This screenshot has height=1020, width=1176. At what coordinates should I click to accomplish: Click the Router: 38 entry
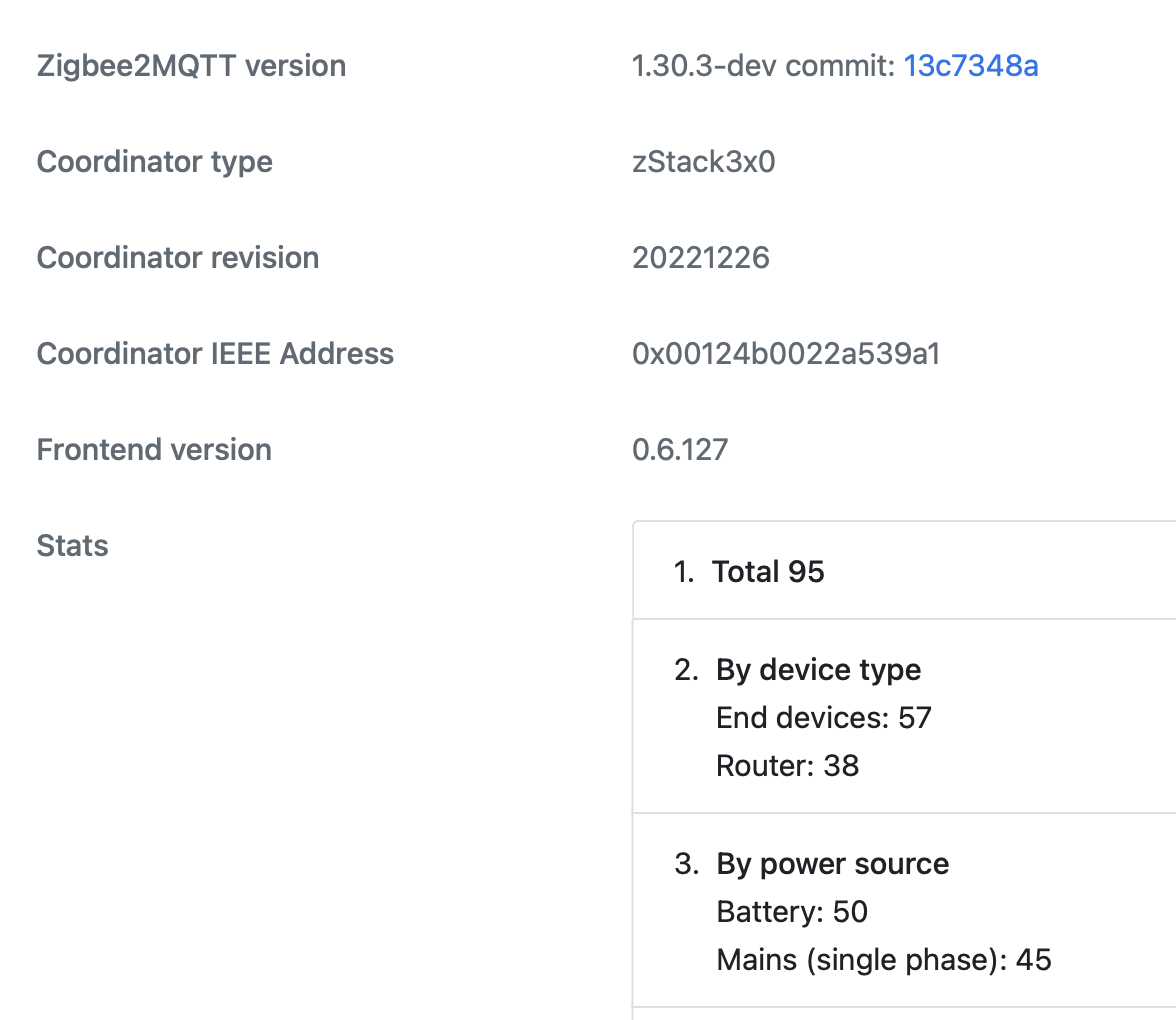(x=787, y=765)
